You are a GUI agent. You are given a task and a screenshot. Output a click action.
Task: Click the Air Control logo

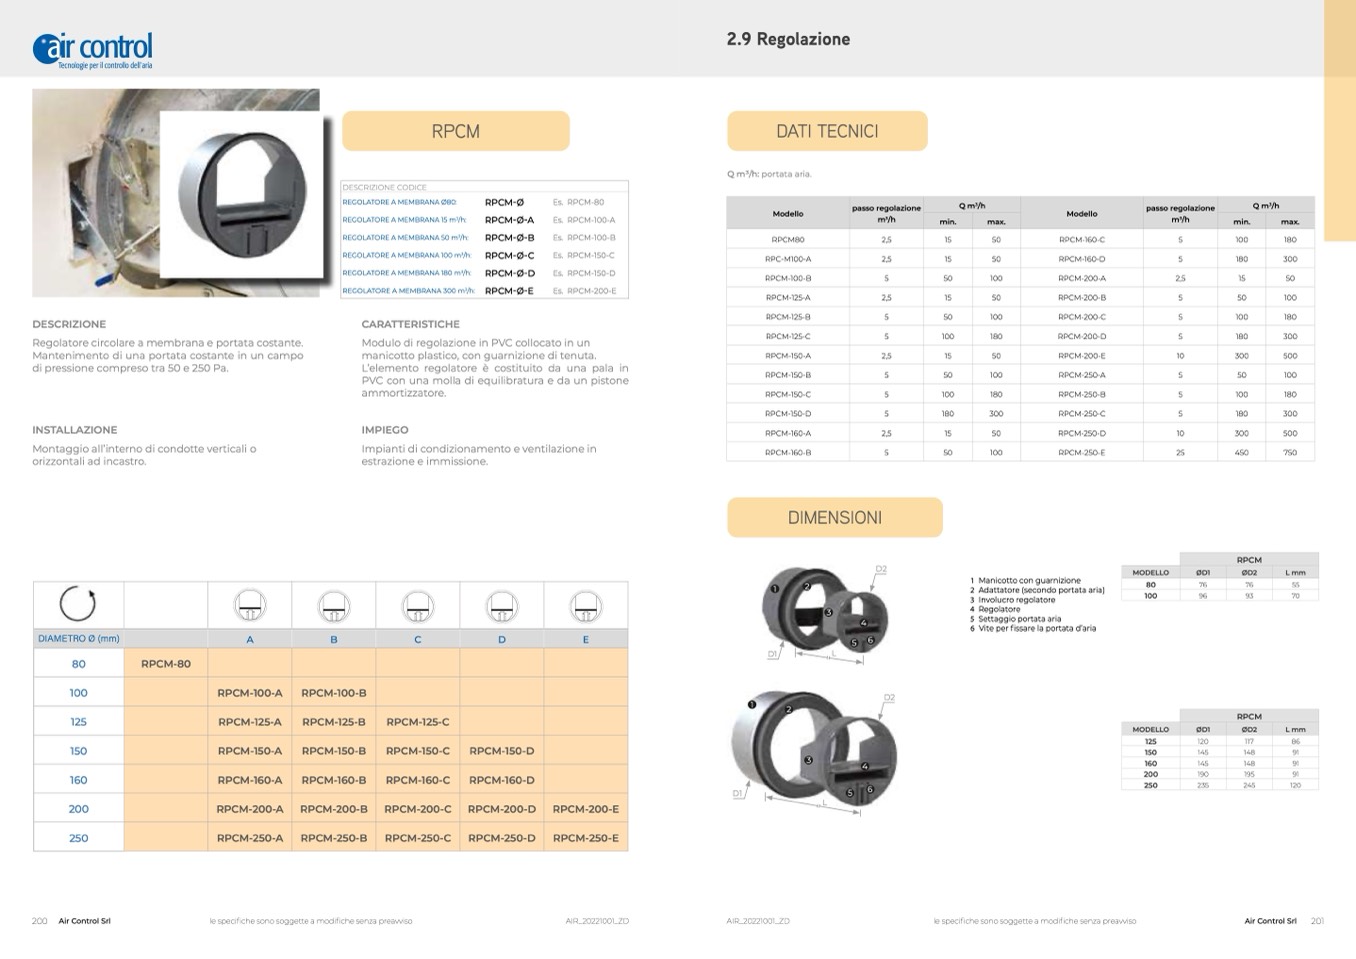(93, 49)
